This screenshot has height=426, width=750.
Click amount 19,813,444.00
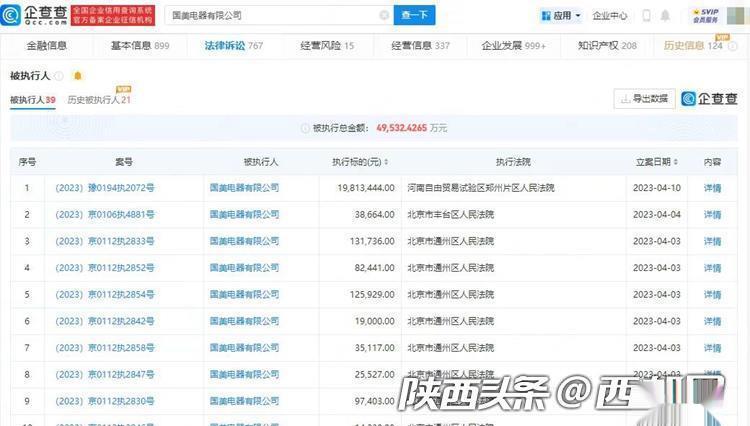pos(366,188)
